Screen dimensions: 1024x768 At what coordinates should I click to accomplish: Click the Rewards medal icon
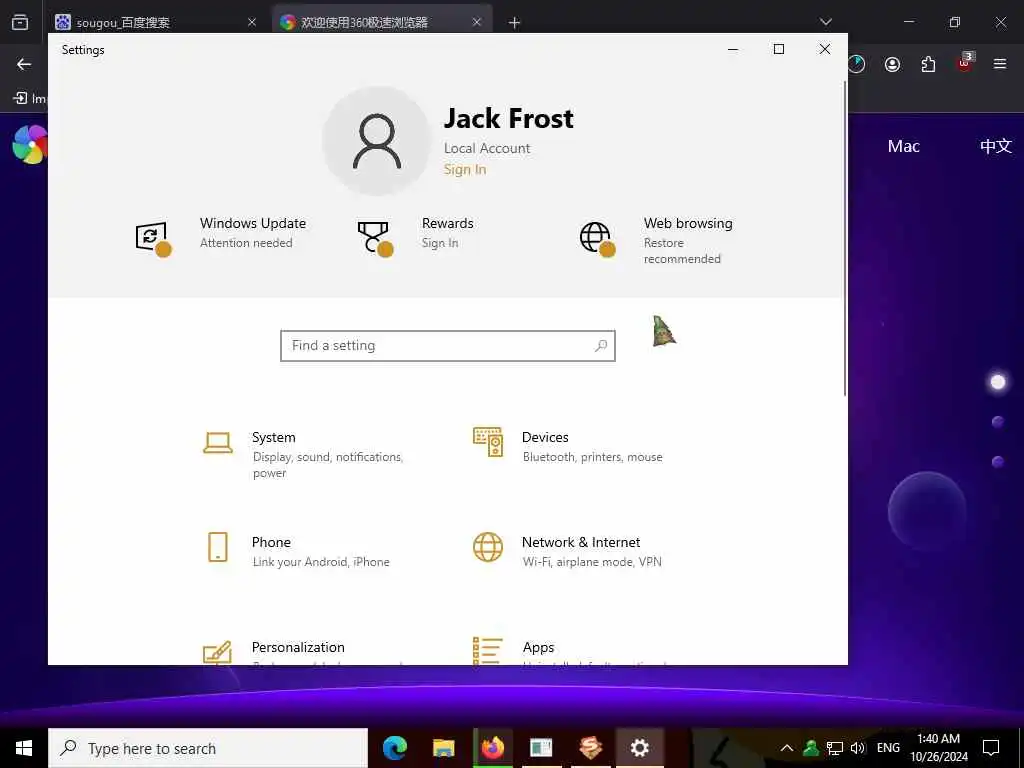[x=376, y=239]
